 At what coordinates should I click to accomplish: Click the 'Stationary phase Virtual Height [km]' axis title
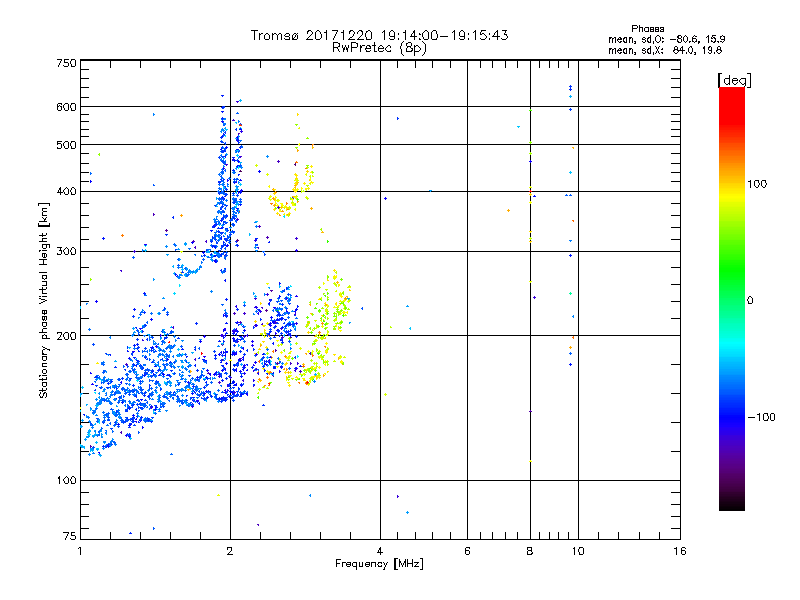(44, 300)
